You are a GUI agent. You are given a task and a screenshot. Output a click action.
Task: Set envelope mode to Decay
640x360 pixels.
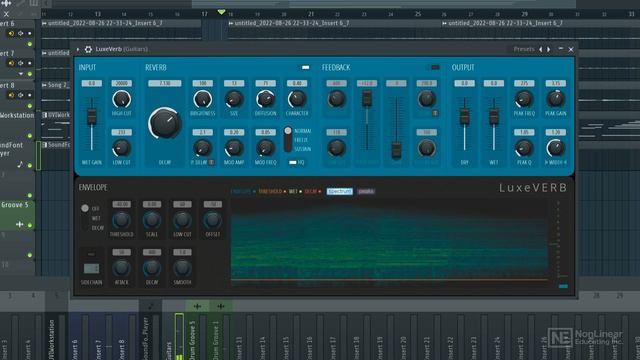pyautogui.click(x=98, y=228)
